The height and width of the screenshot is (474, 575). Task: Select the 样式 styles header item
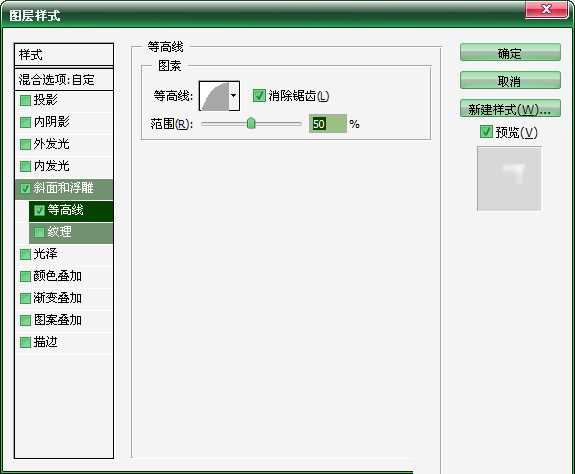(x=64, y=55)
